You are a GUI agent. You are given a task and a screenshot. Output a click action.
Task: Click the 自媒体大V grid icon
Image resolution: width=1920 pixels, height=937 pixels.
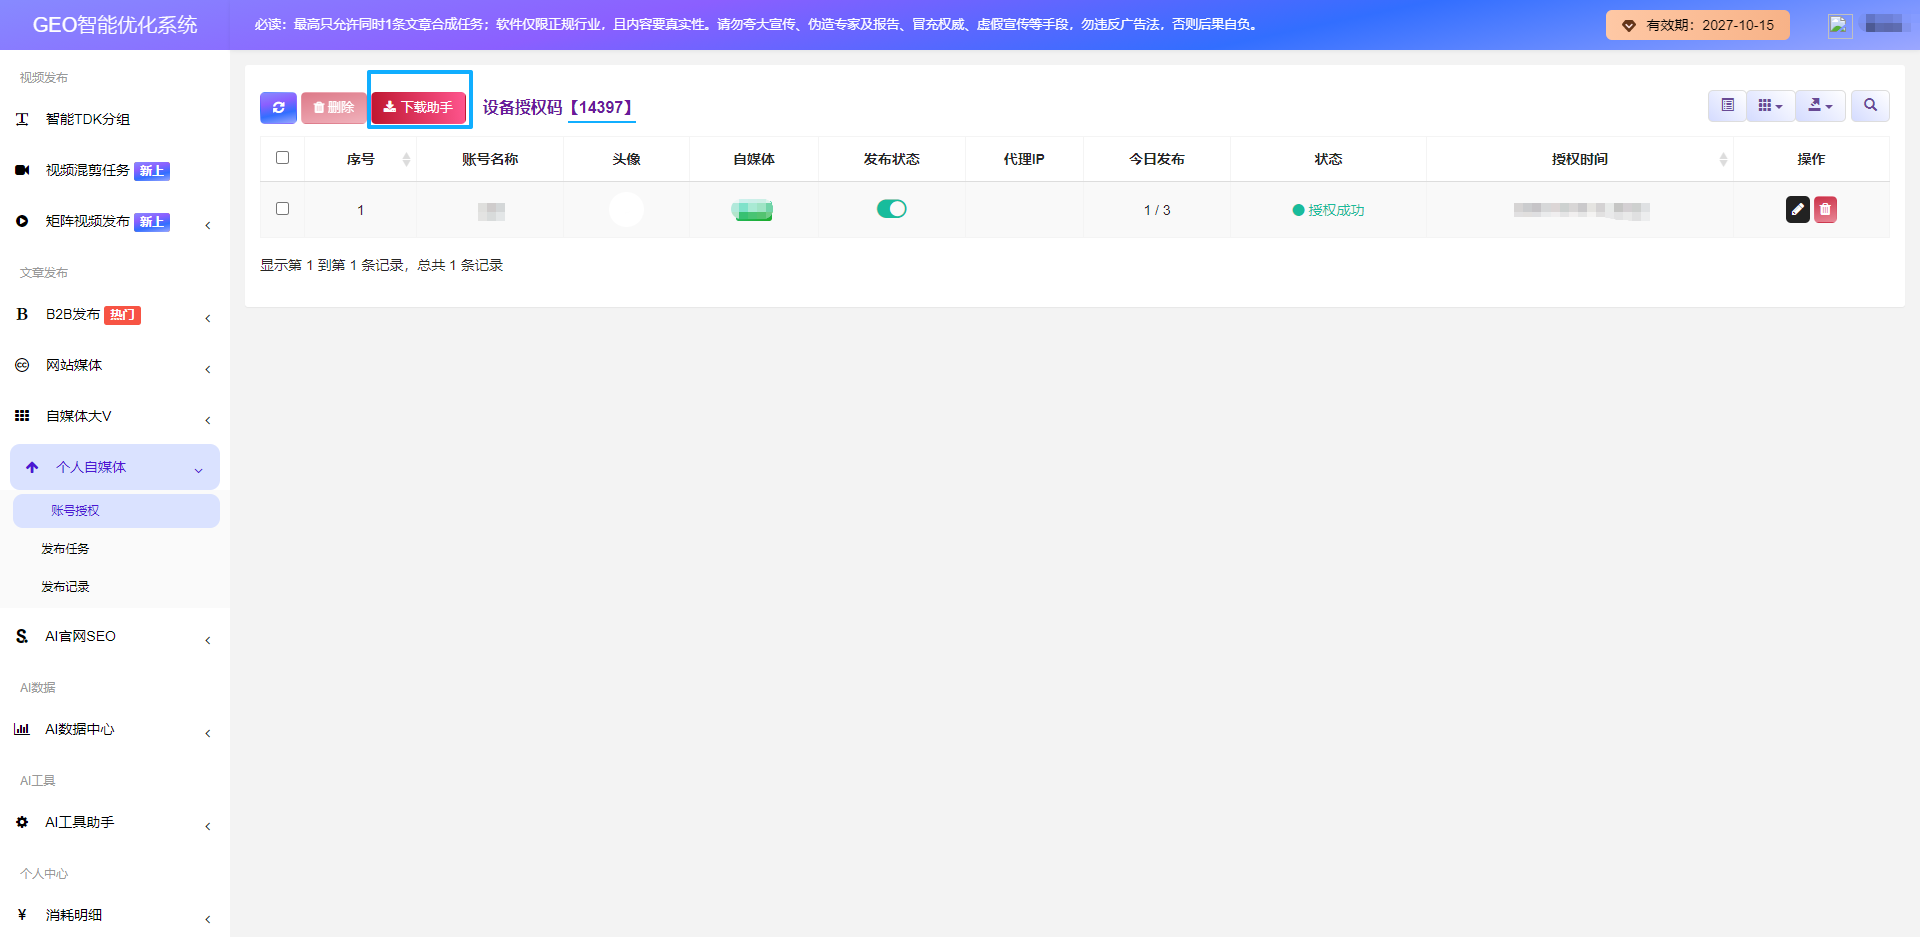pos(22,416)
